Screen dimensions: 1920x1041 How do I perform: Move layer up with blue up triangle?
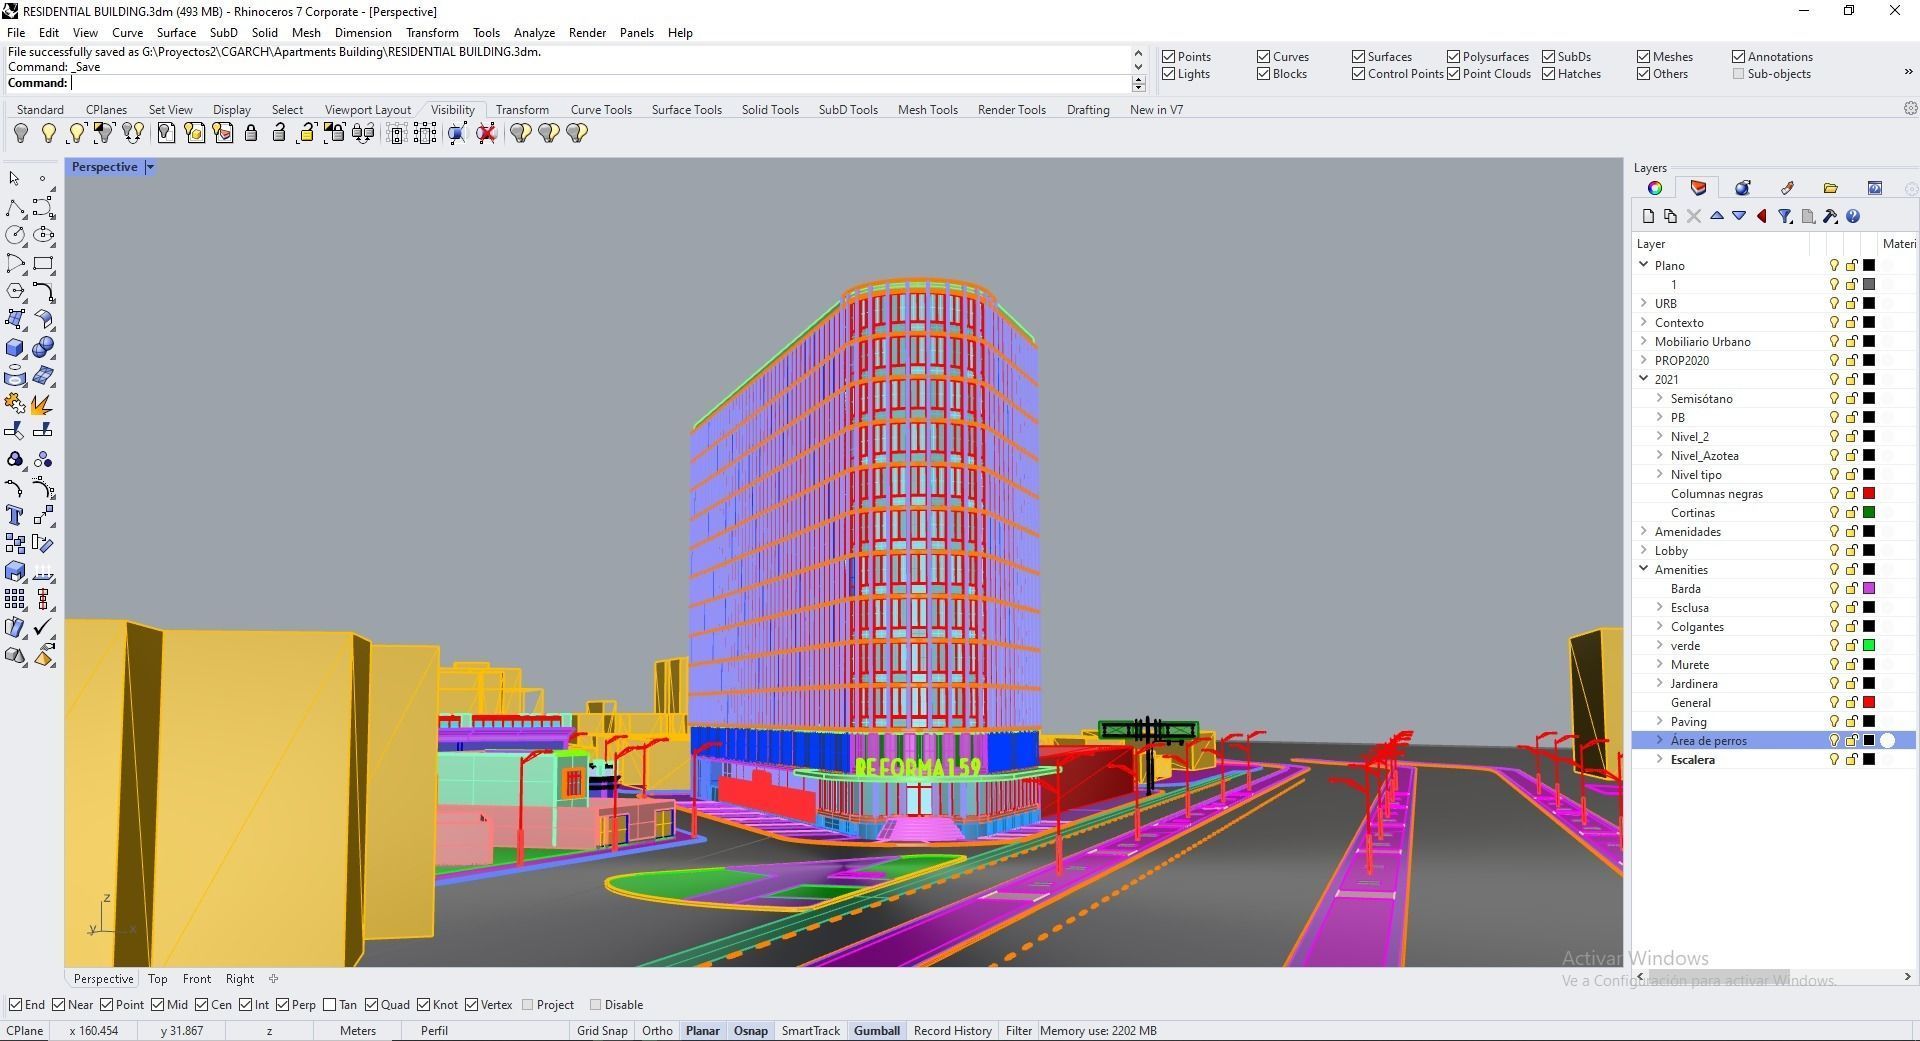1717,216
